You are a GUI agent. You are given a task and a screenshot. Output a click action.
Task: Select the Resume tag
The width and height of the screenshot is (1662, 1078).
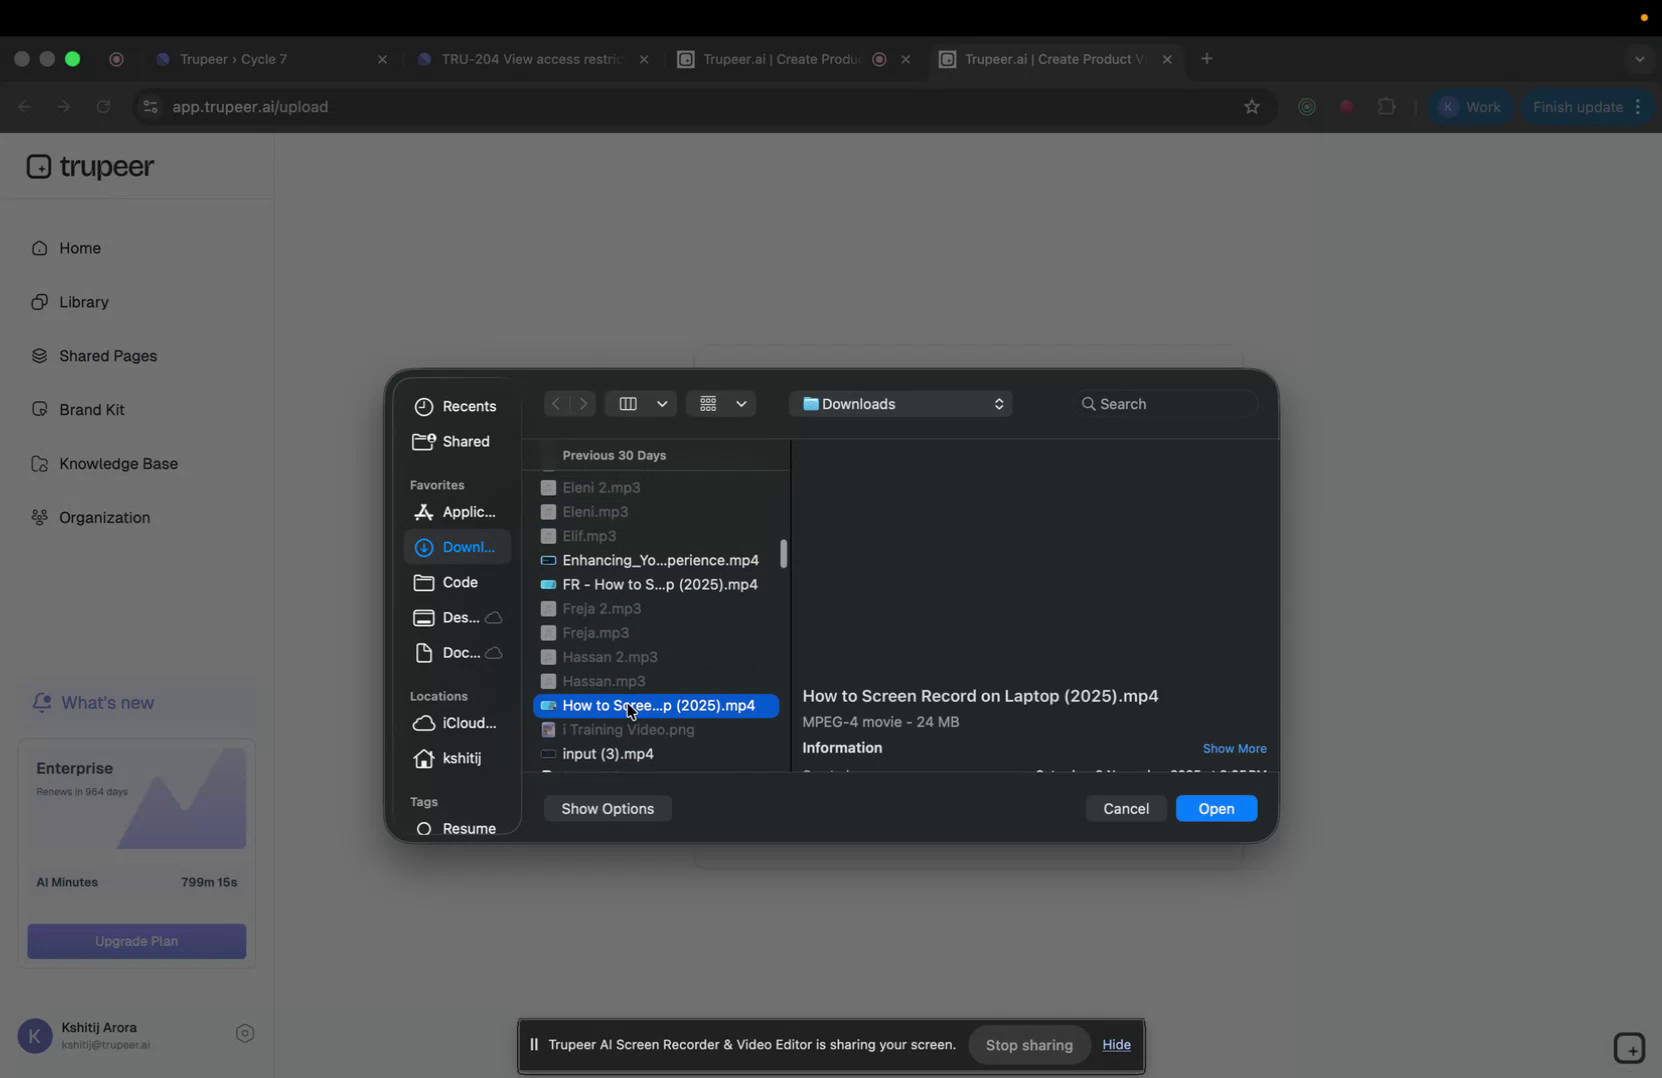[x=468, y=828]
